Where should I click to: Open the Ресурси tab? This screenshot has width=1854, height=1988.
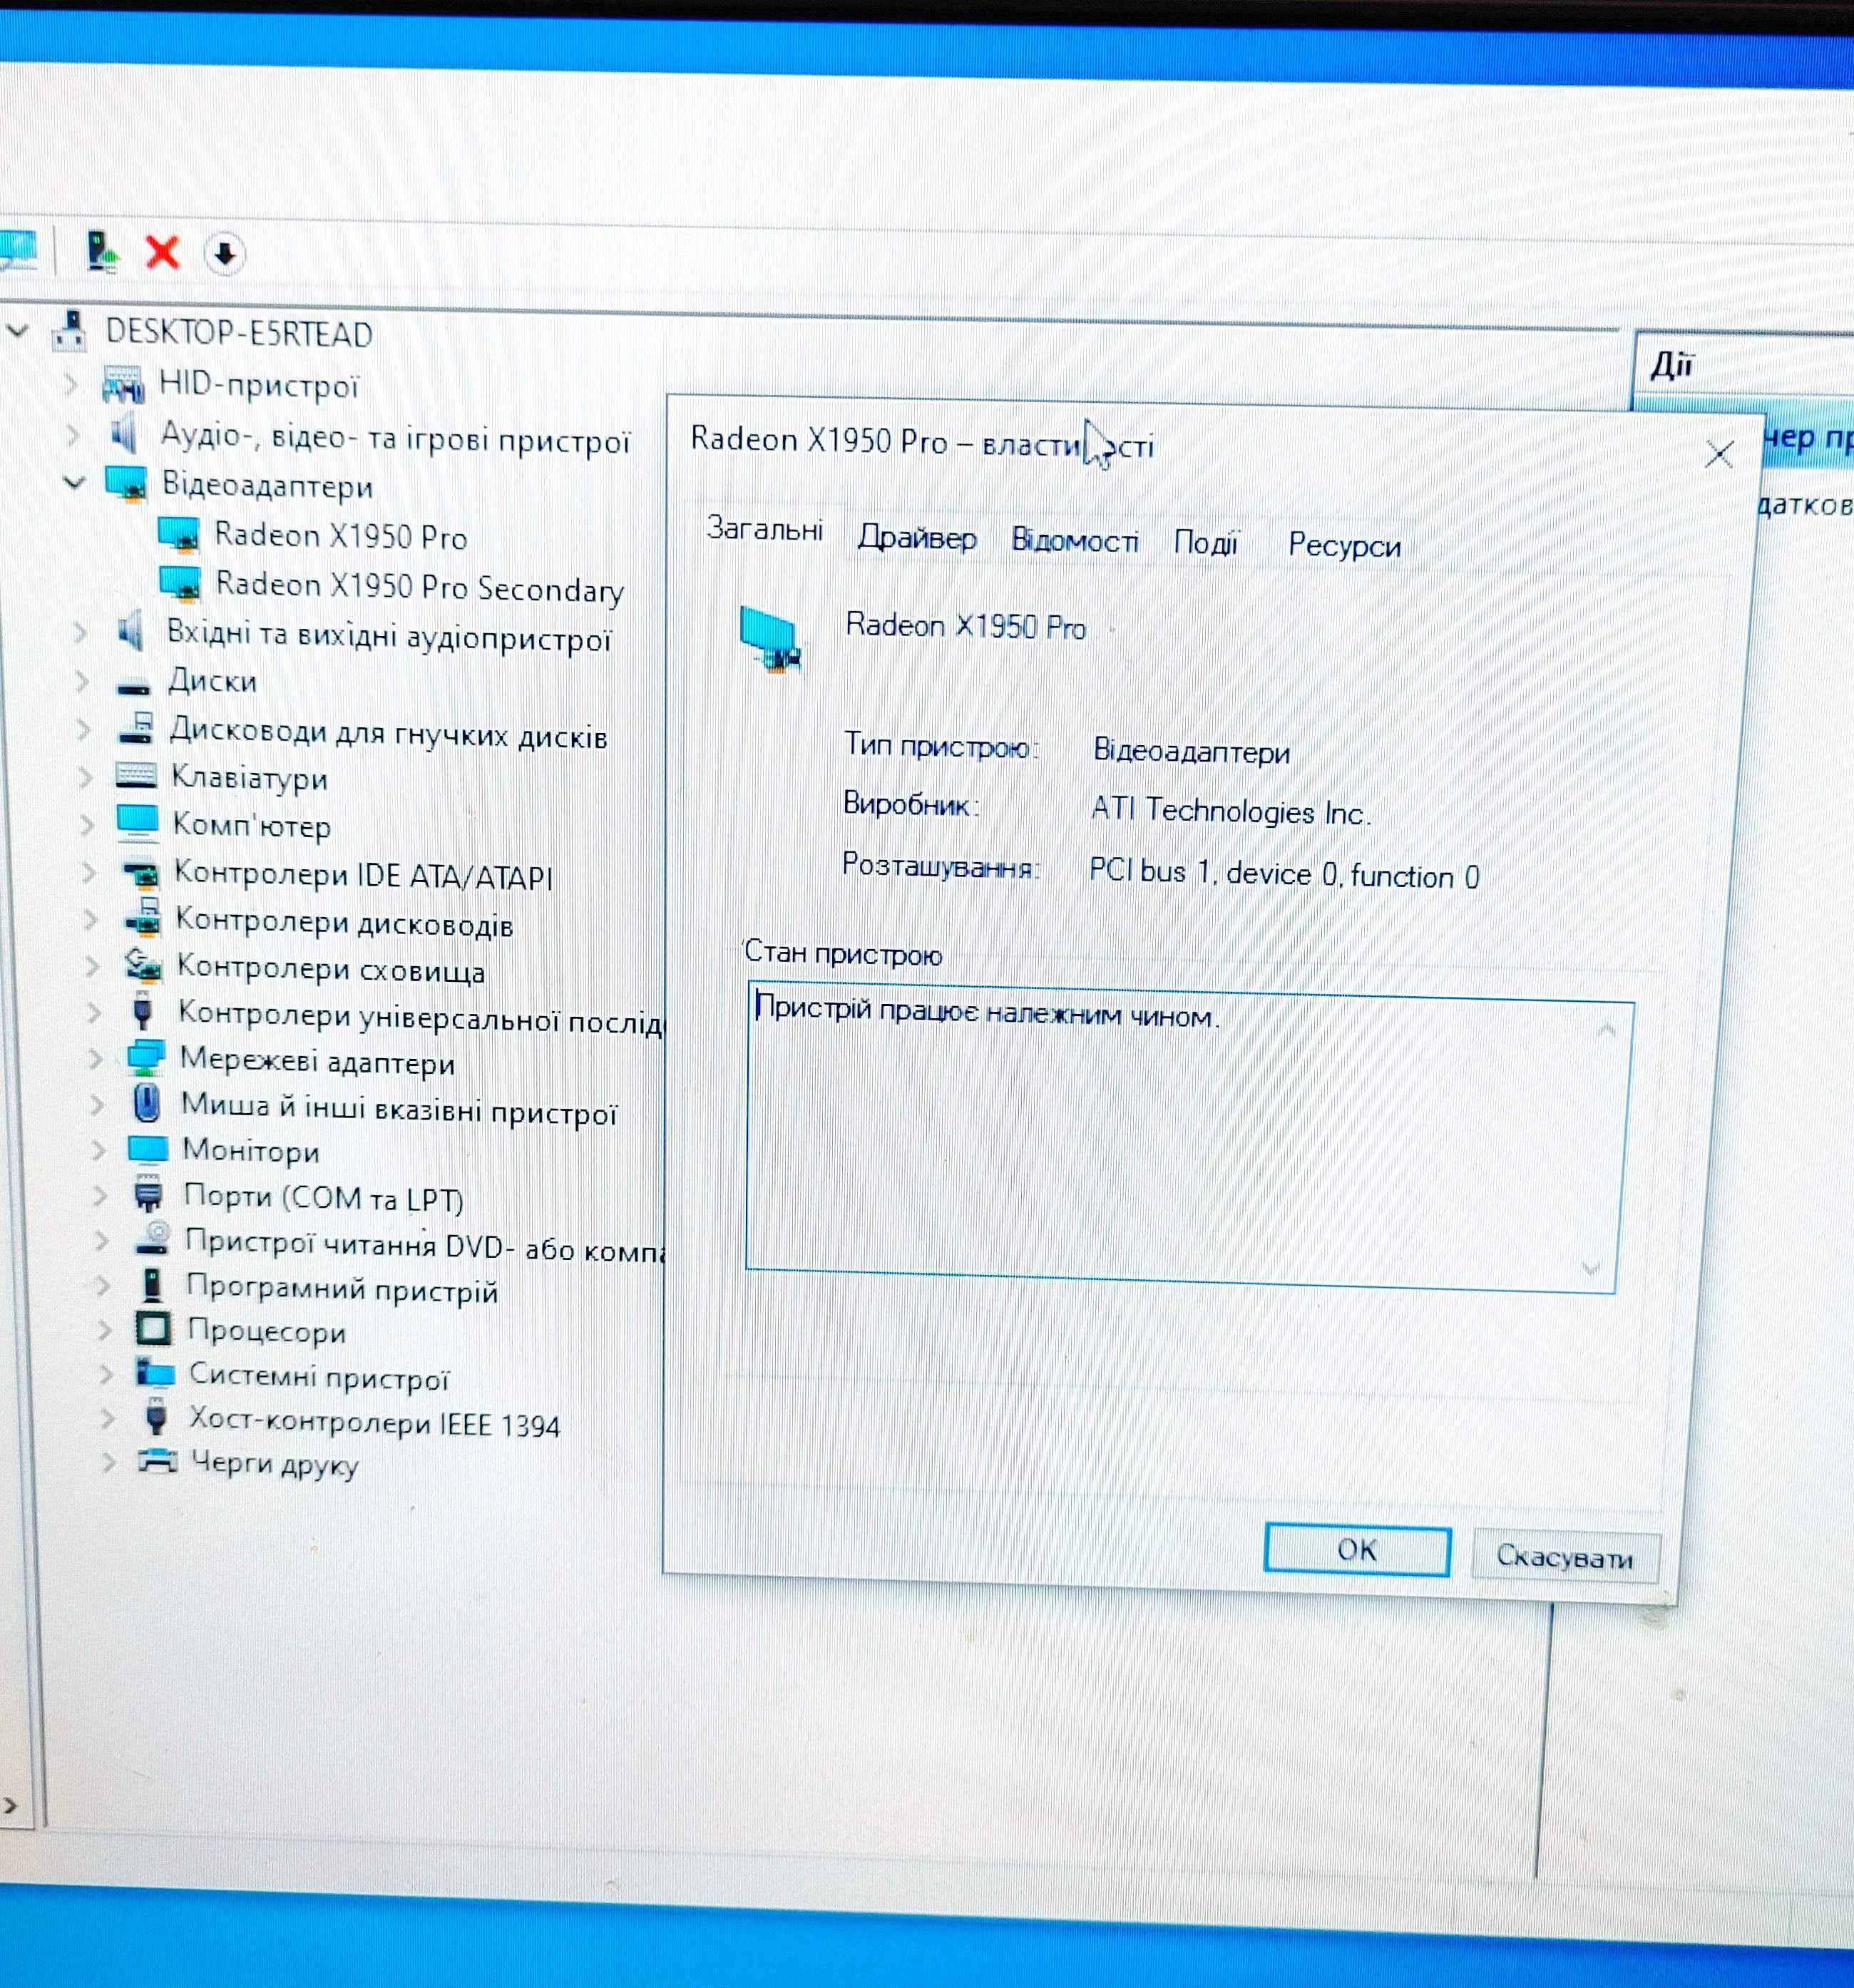pyautogui.click(x=1344, y=546)
